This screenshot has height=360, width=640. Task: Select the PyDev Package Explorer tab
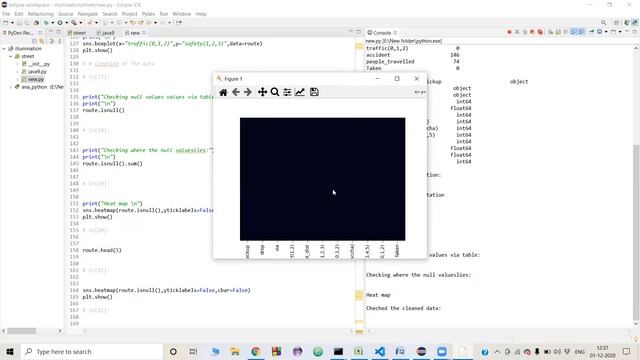[20, 33]
